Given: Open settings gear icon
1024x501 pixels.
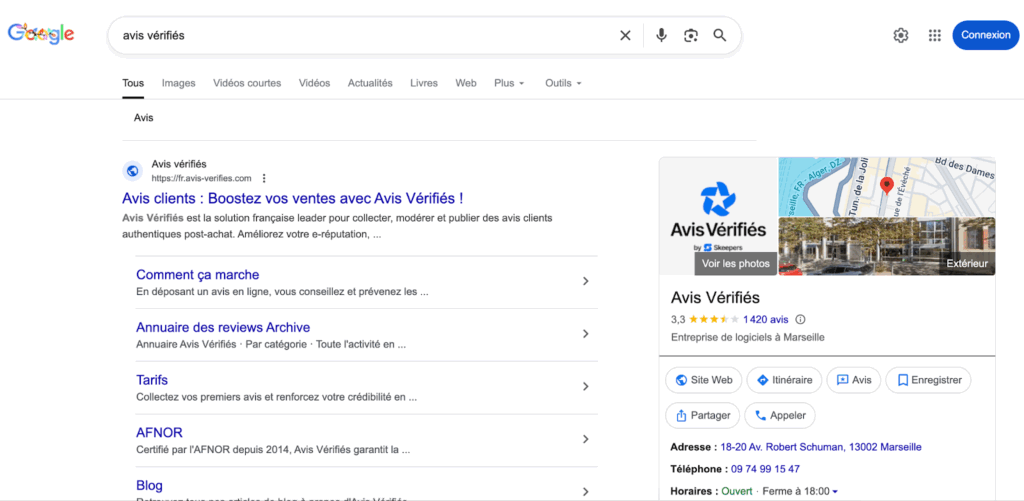Looking at the screenshot, I should click(901, 35).
